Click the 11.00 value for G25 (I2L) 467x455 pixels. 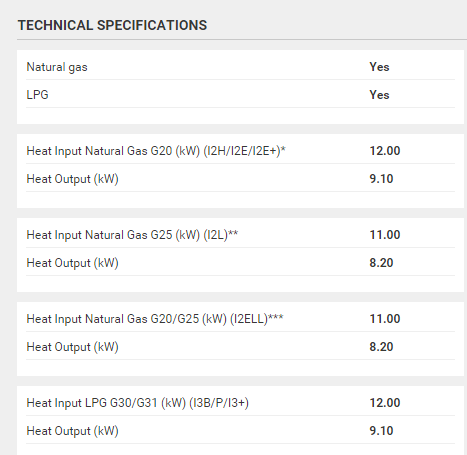coord(385,235)
